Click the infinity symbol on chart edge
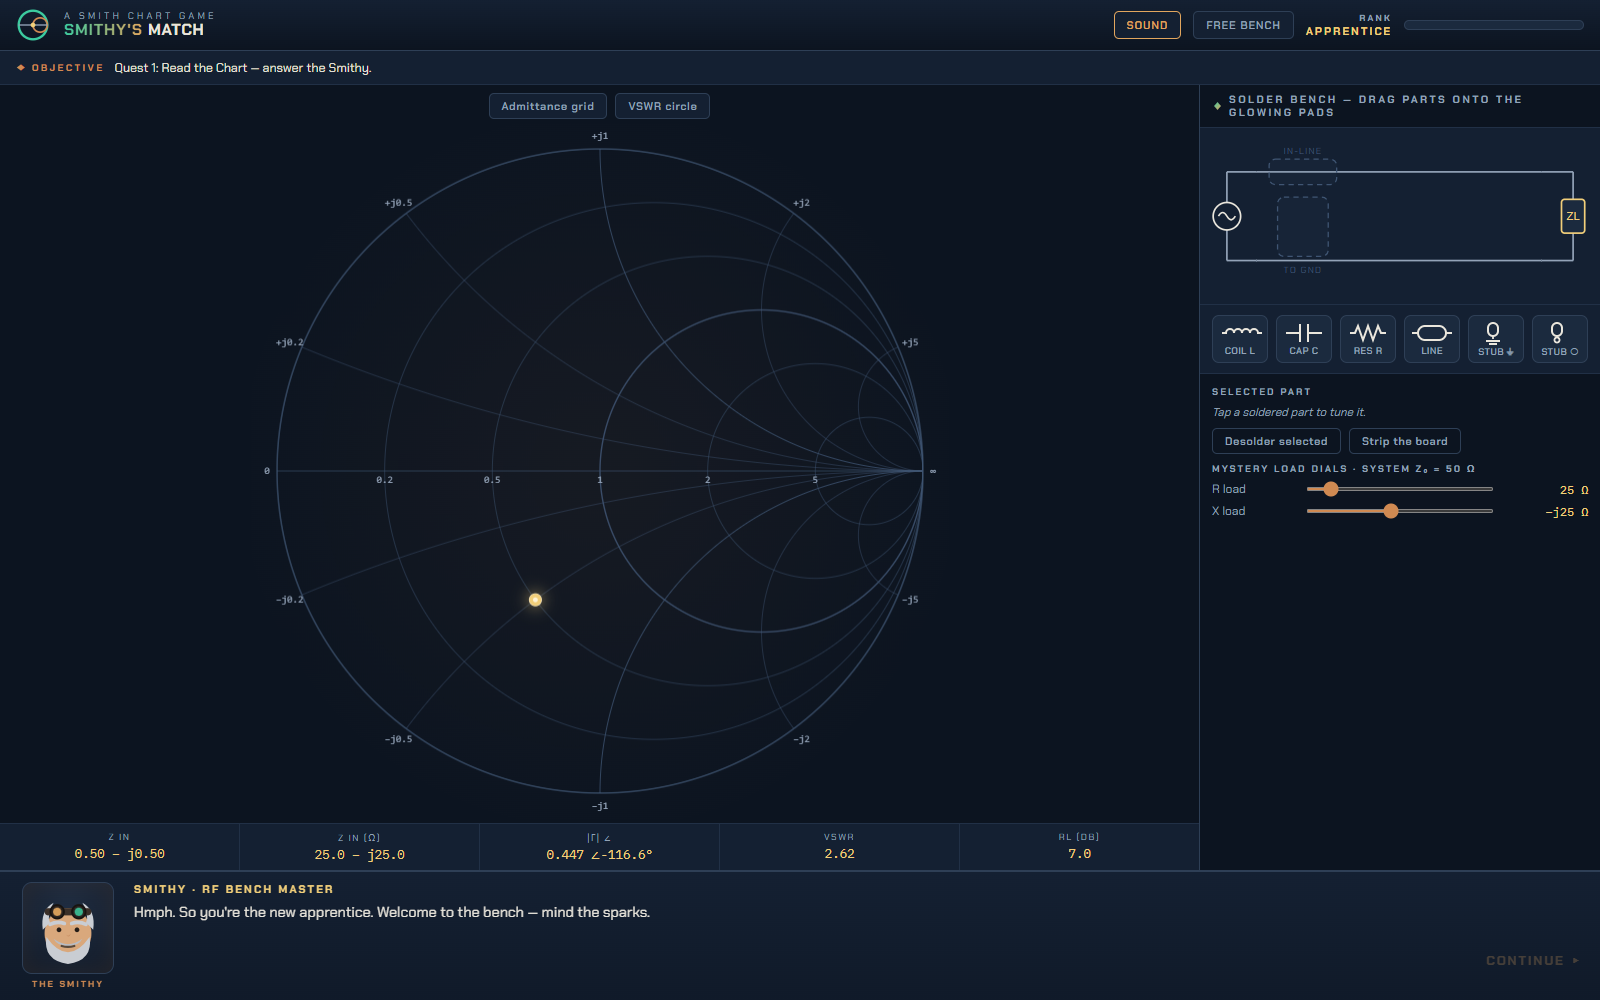Screen dimensions: 1600x1000 [x=933, y=471]
